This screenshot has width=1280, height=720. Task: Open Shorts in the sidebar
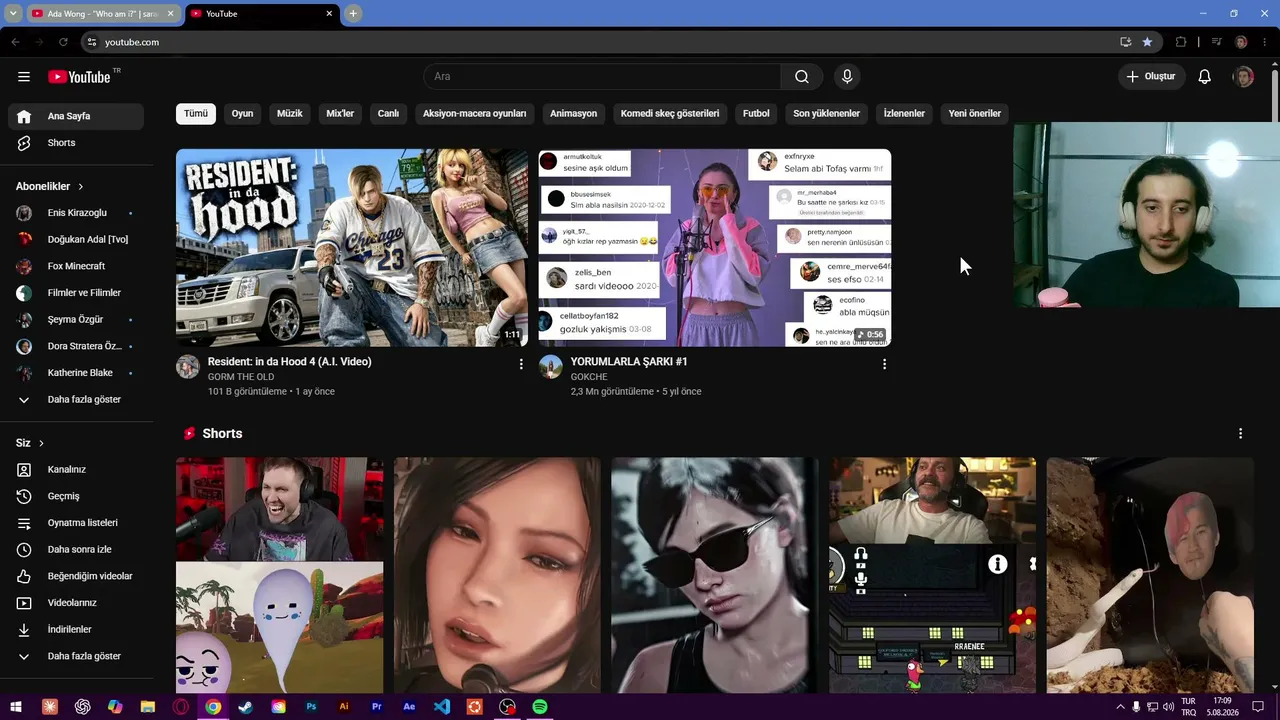[x=76, y=143]
